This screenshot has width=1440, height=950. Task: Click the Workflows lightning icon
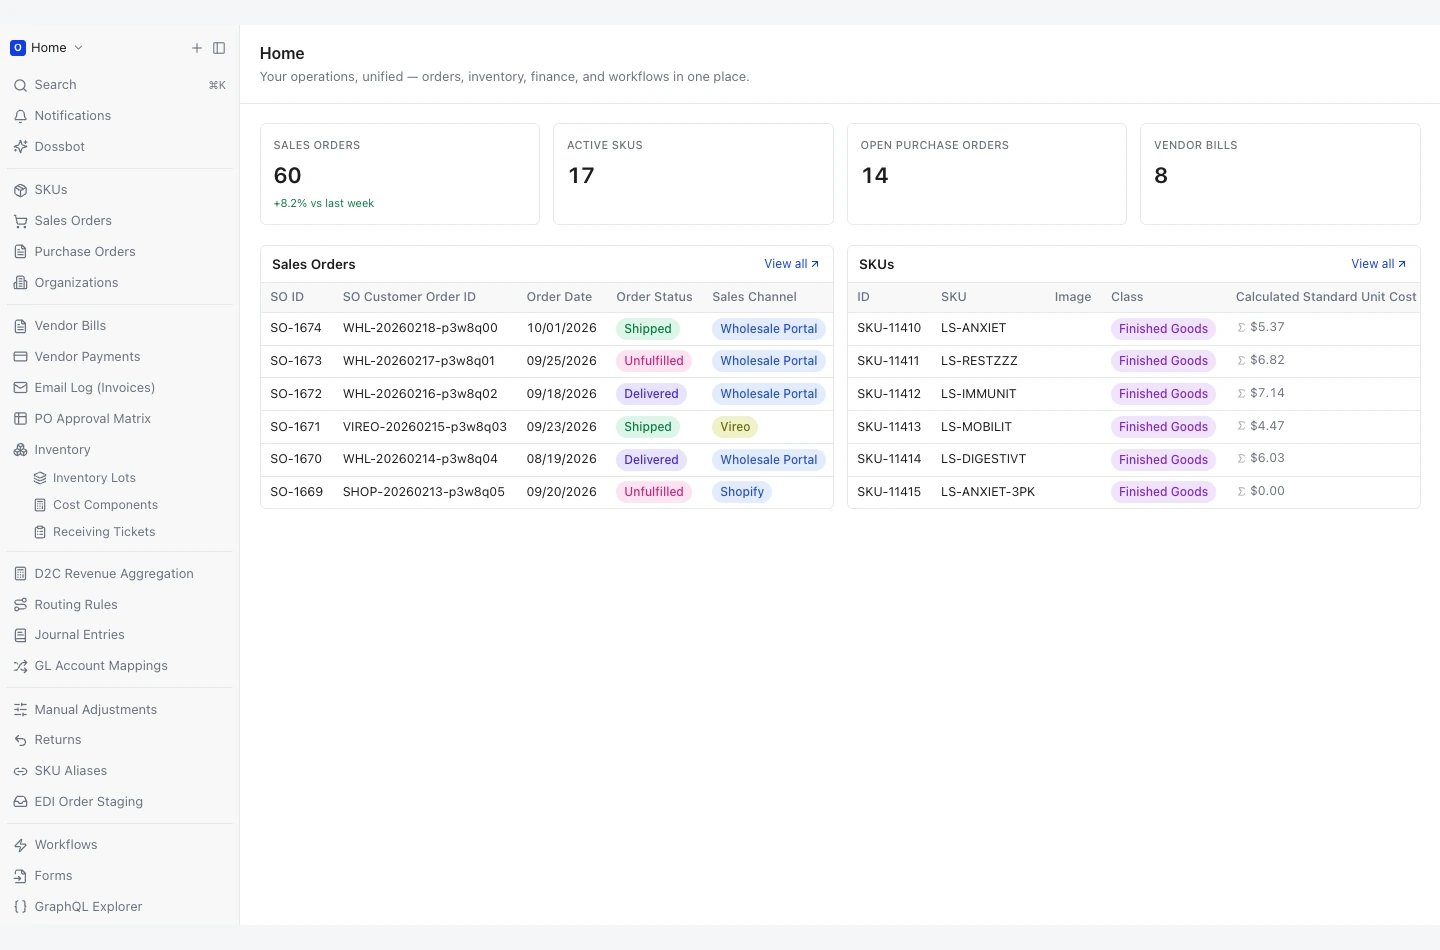(x=20, y=845)
